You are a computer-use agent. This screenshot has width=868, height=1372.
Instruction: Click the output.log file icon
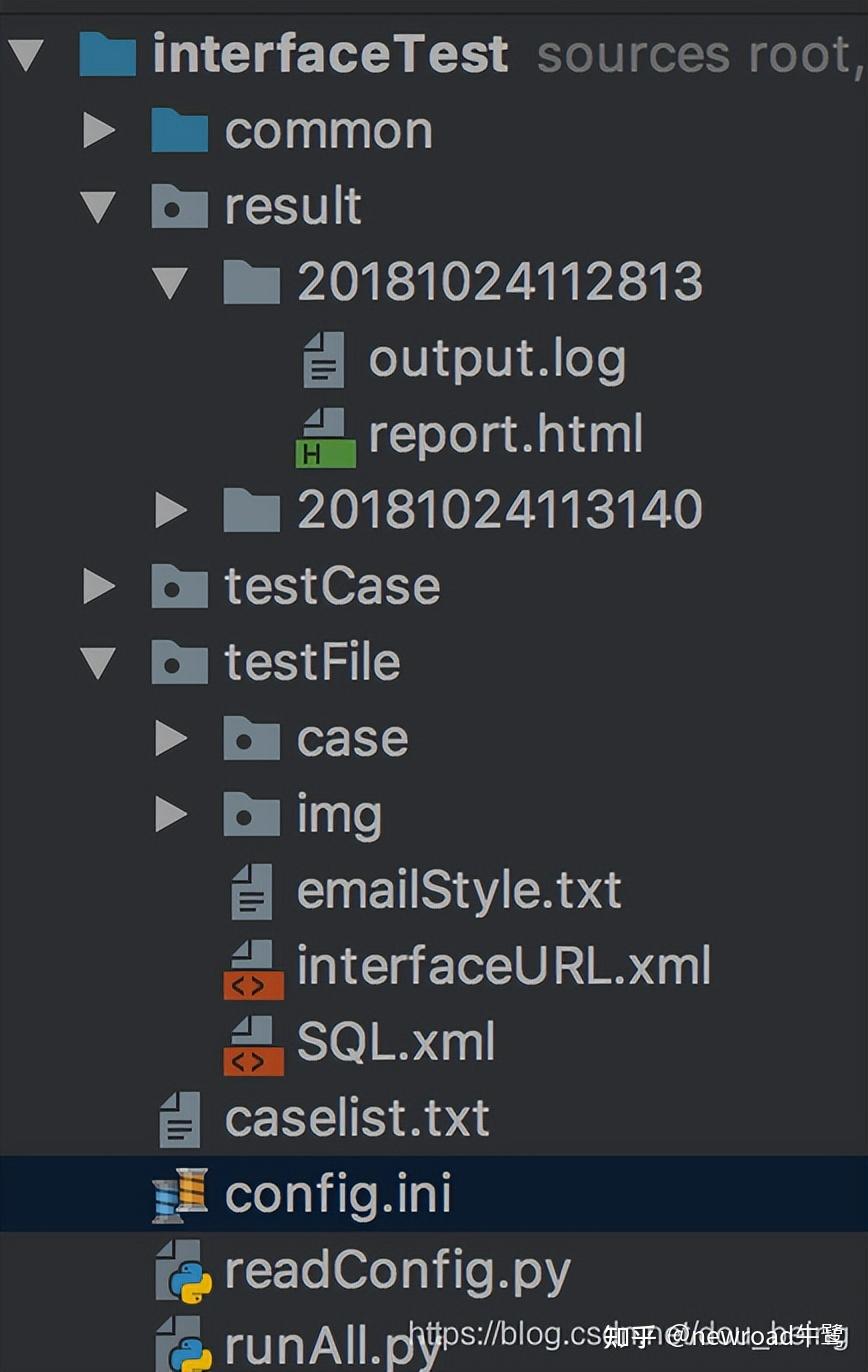[x=324, y=360]
